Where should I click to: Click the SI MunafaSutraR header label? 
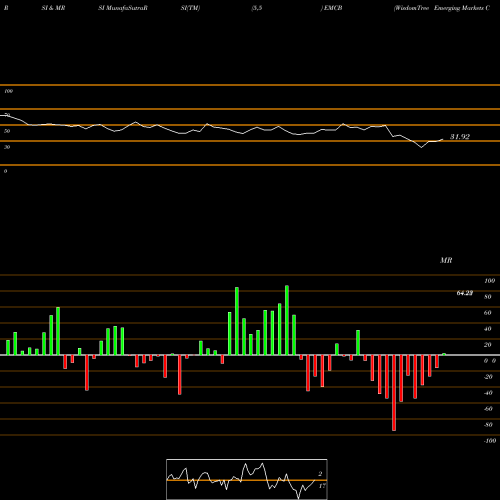(x=123, y=8)
